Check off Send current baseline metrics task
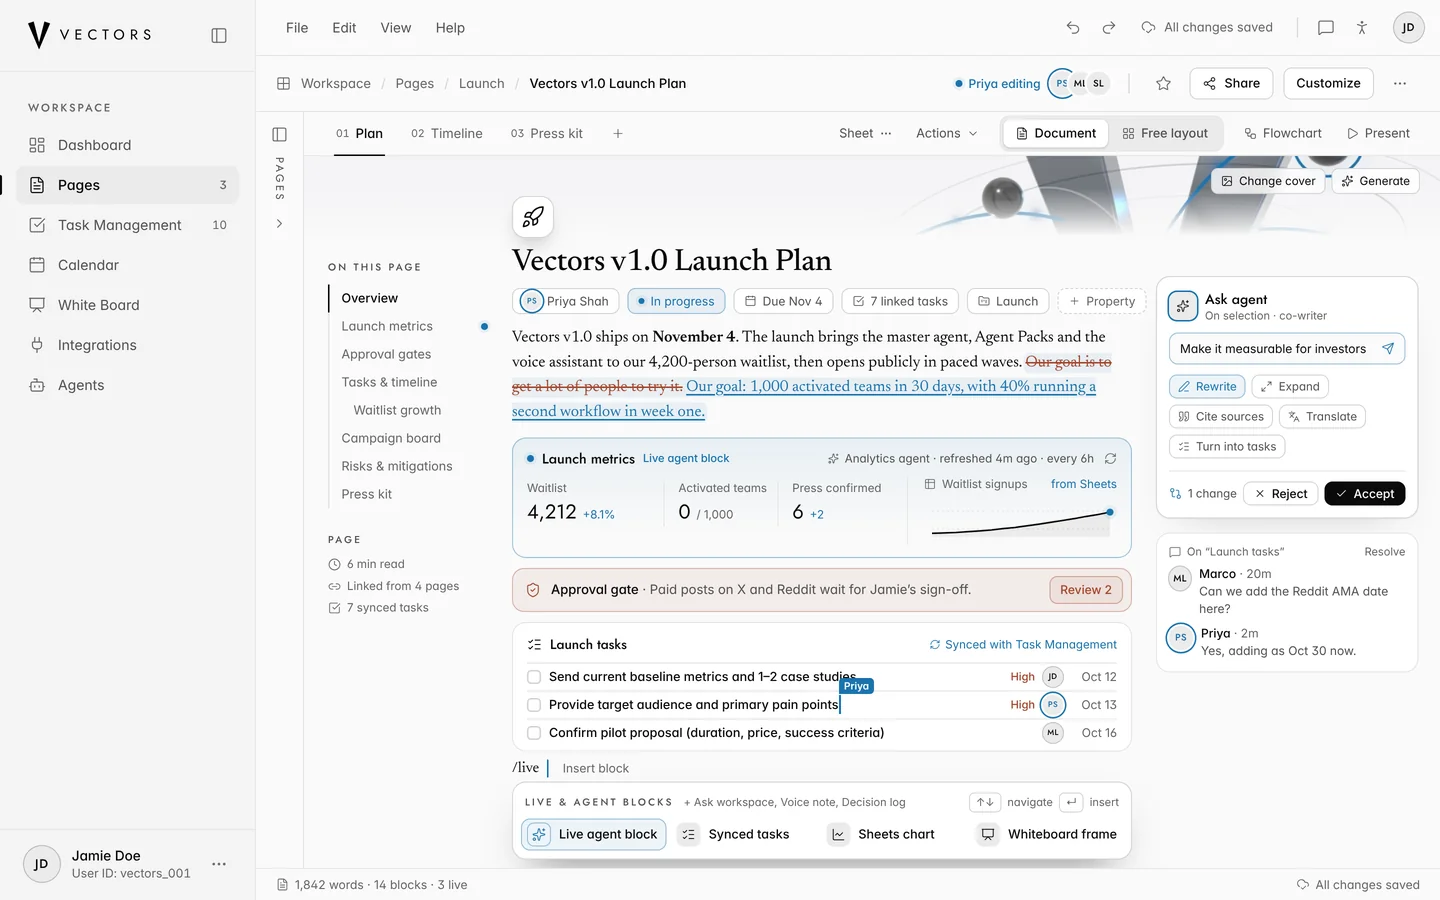This screenshot has height=900, width=1440. (534, 677)
